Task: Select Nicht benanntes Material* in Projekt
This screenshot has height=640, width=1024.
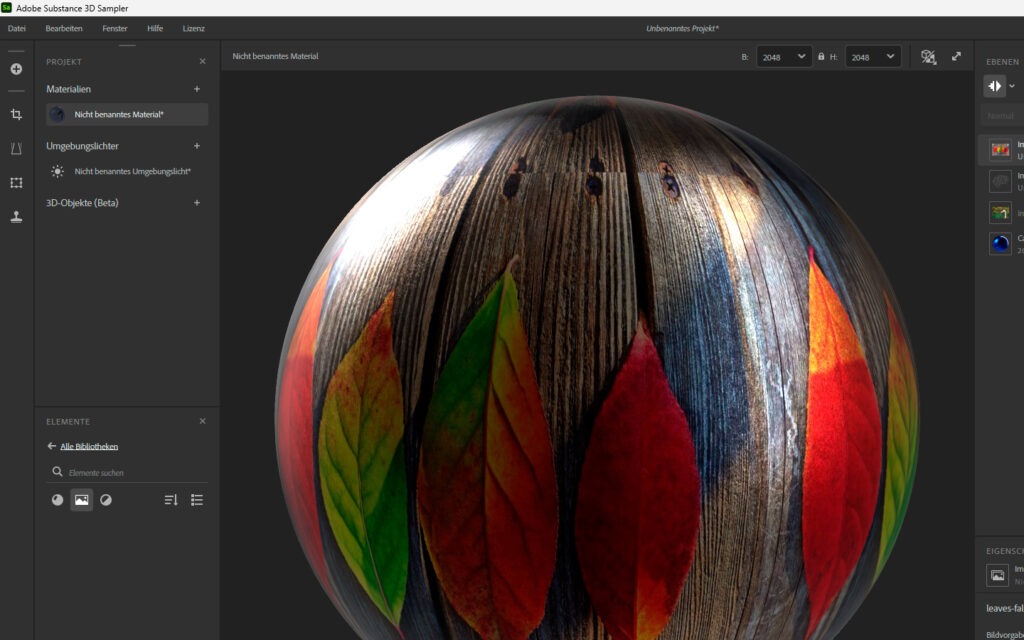Action: point(127,114)
